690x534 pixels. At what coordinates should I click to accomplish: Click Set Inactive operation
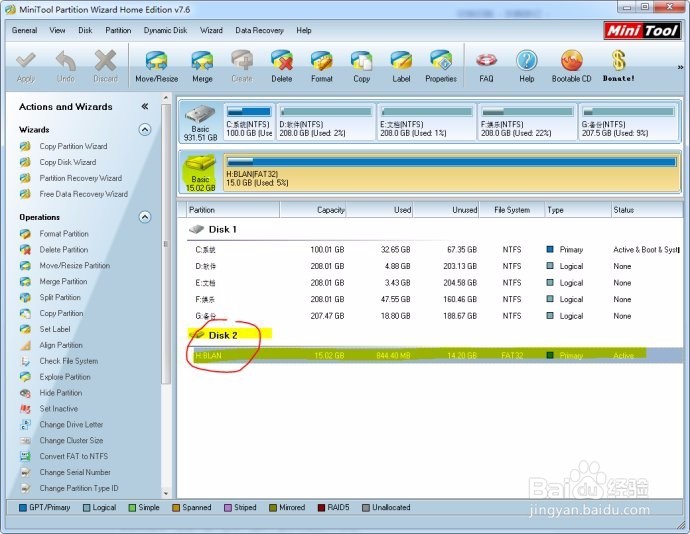coord(59,409)
